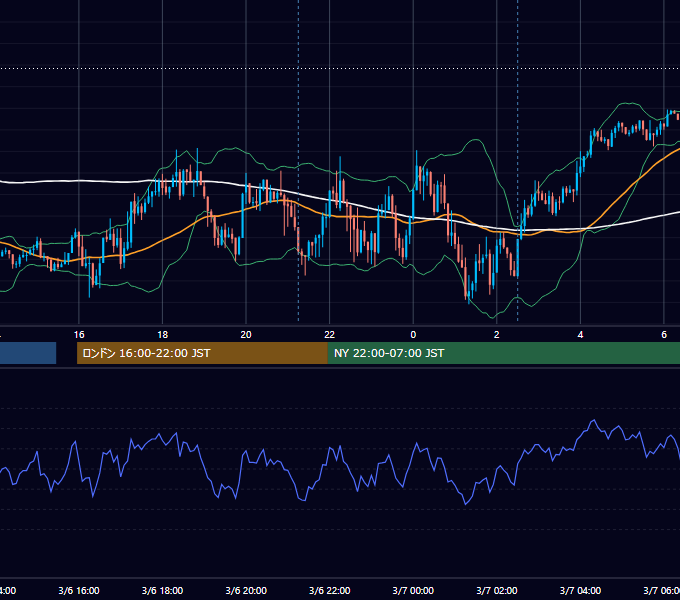Click the 3/6 16:00 date label
This screenshot has width=680, height=600.
(x=79, y=590)
